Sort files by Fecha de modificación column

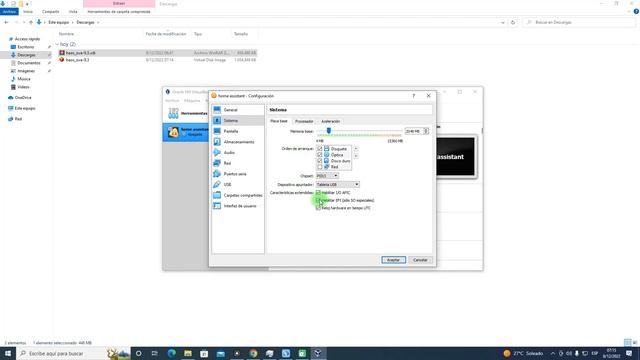[x=166, y=34]
